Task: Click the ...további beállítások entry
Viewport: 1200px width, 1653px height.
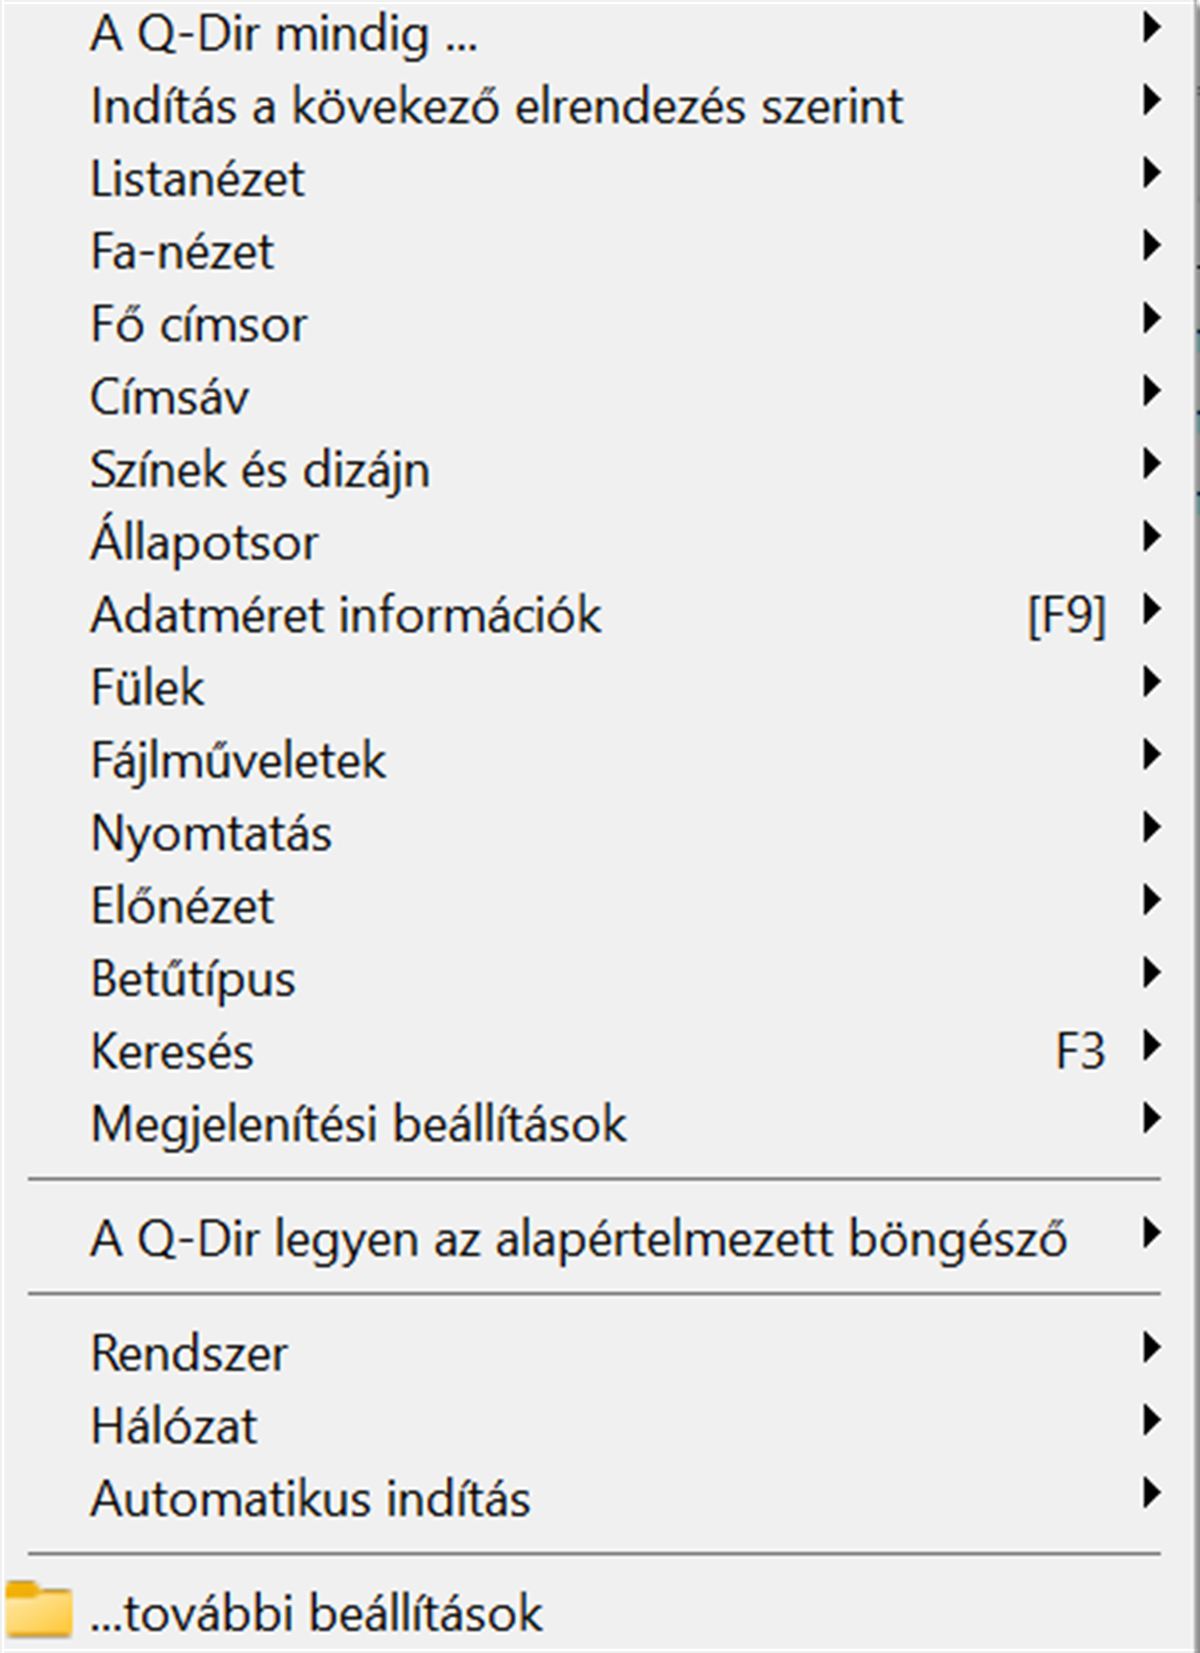Action: 316,1613
